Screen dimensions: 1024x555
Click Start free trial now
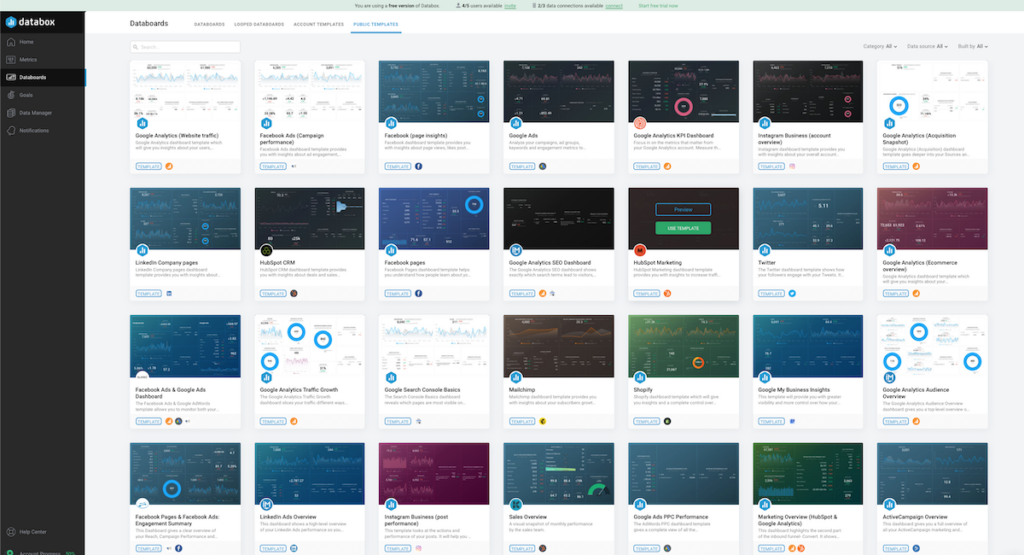658,6
